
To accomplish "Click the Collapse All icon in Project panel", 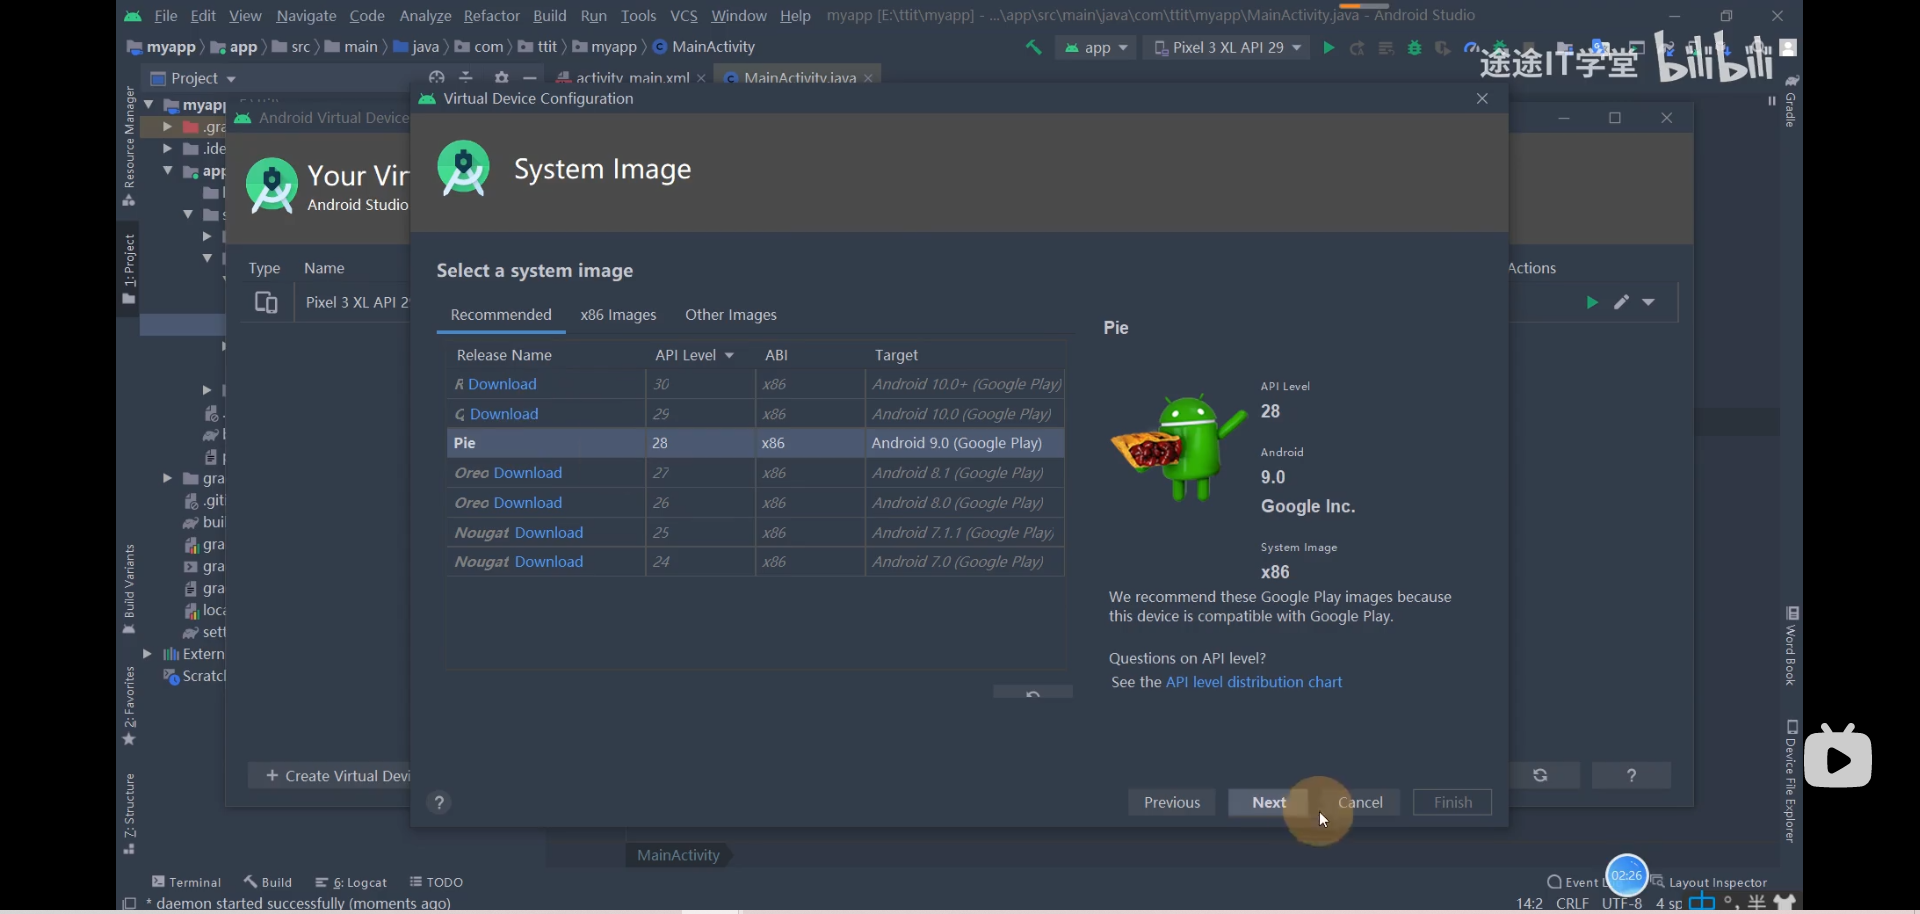I will click(x=466, y=77).
